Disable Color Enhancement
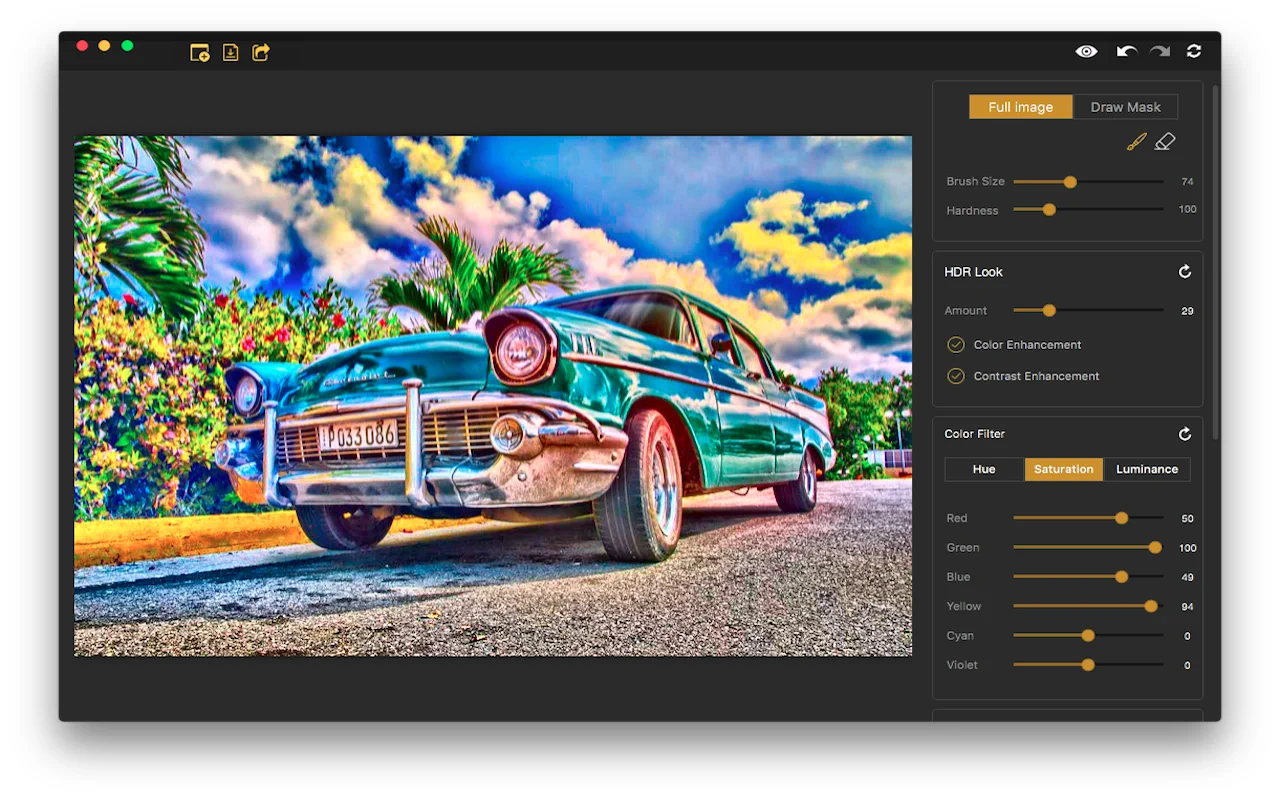1280x800 pixels. [955, 344]
